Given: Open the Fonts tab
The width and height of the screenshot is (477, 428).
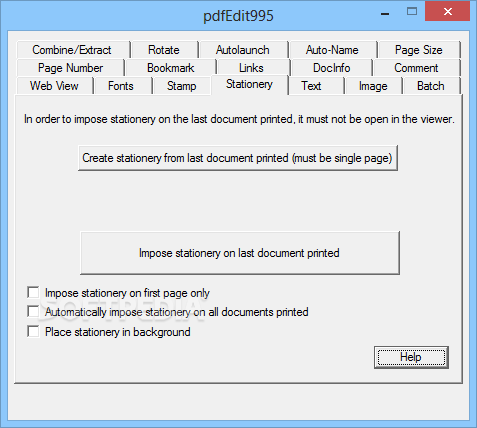Looking at the screenshot, I should click(123, 86).
